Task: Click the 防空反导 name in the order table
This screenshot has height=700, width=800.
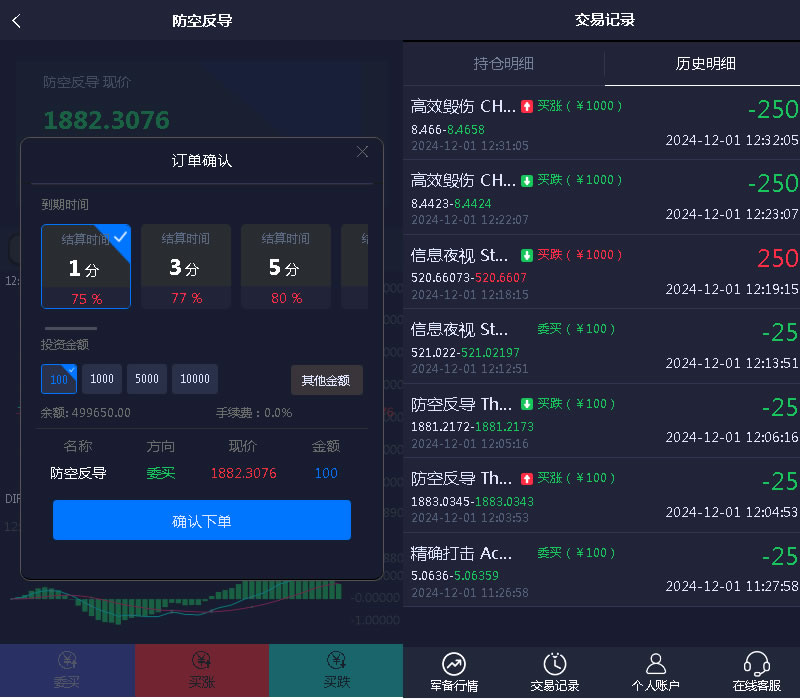Action: 78,473
